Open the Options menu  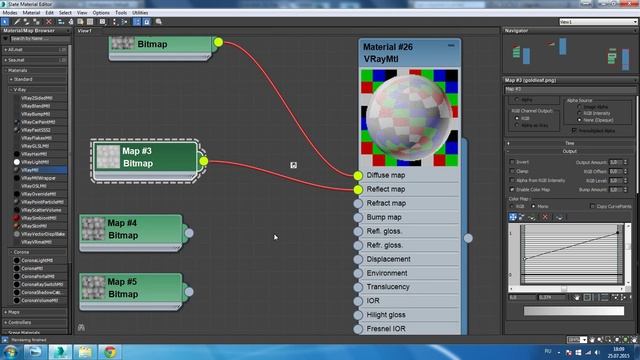[101, 13]
